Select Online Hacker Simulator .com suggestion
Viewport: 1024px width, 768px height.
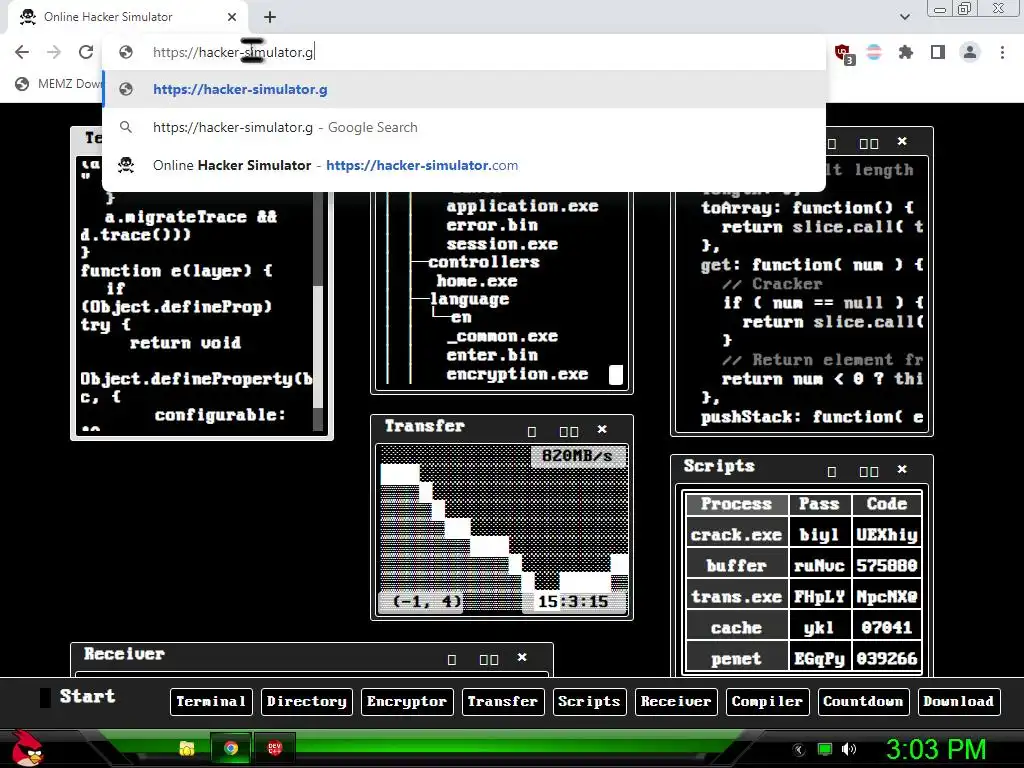coord(464,165)
